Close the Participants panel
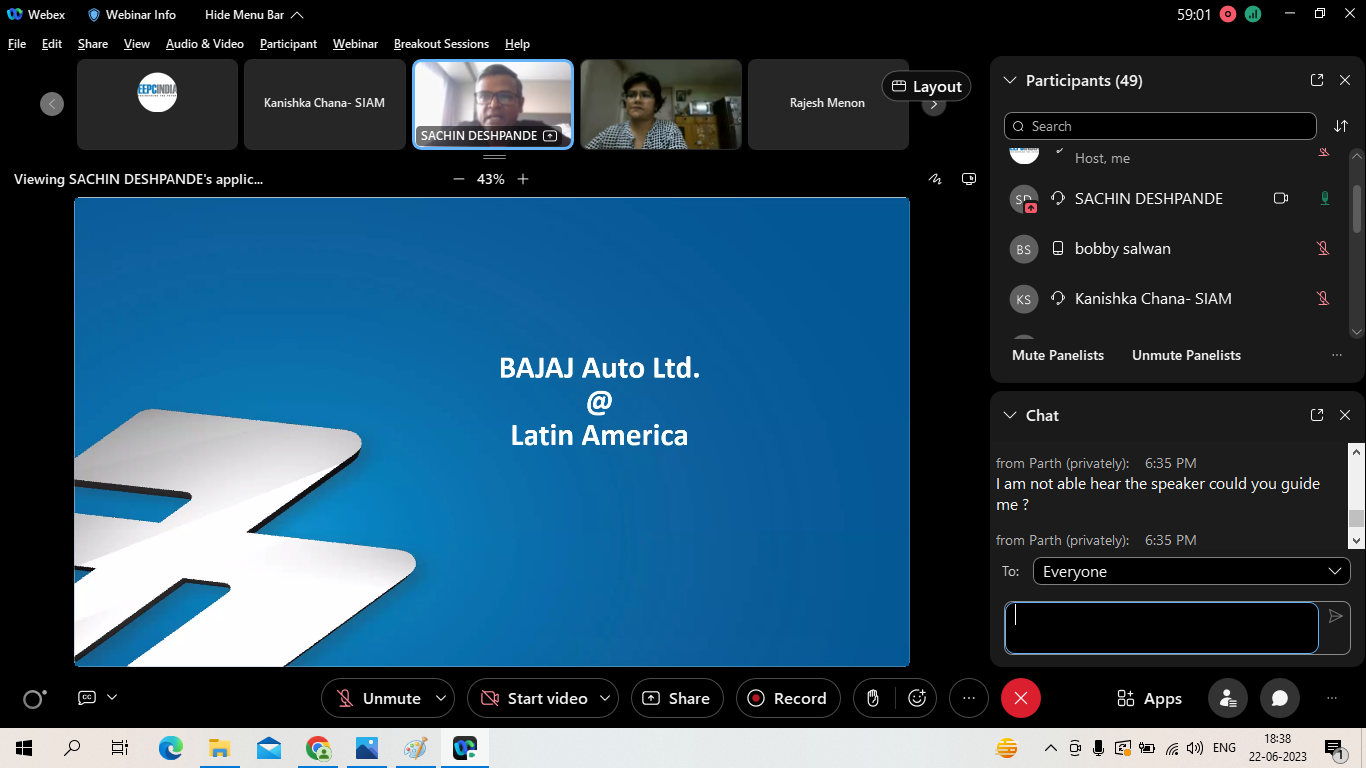Viewport: 1366px width, 768px height. (x=1345, y=80)
